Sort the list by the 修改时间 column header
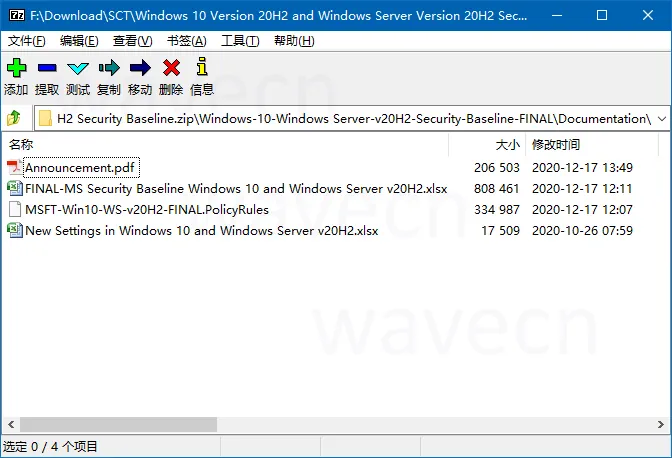Screen dimensions: 672x458 pyautogui.click(x=592, y=145)
